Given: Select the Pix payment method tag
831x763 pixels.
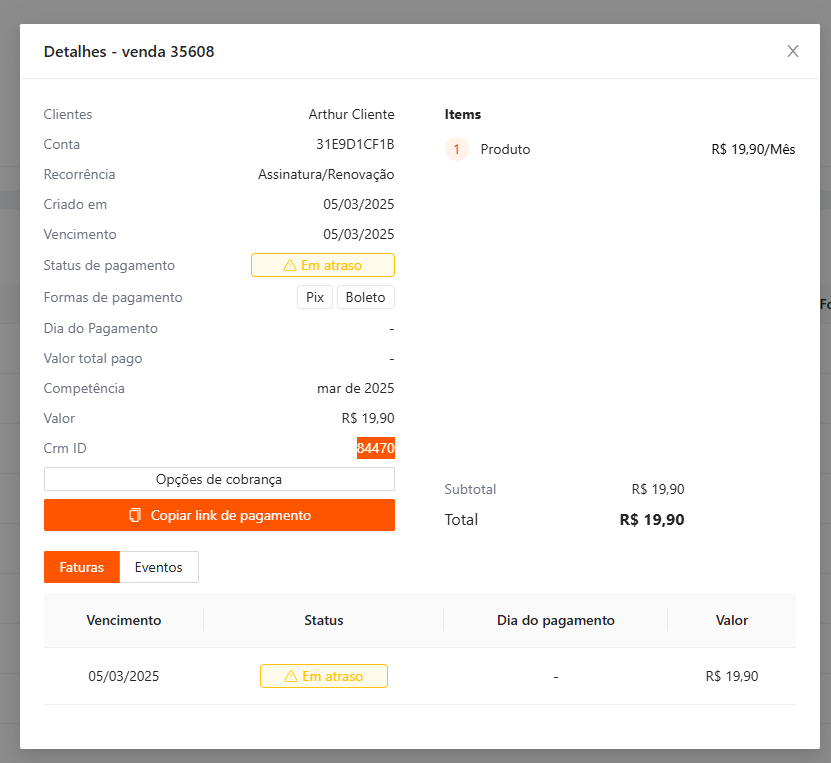Looking at the screenshot, I should pyautogui.click(x=315, y=297).
